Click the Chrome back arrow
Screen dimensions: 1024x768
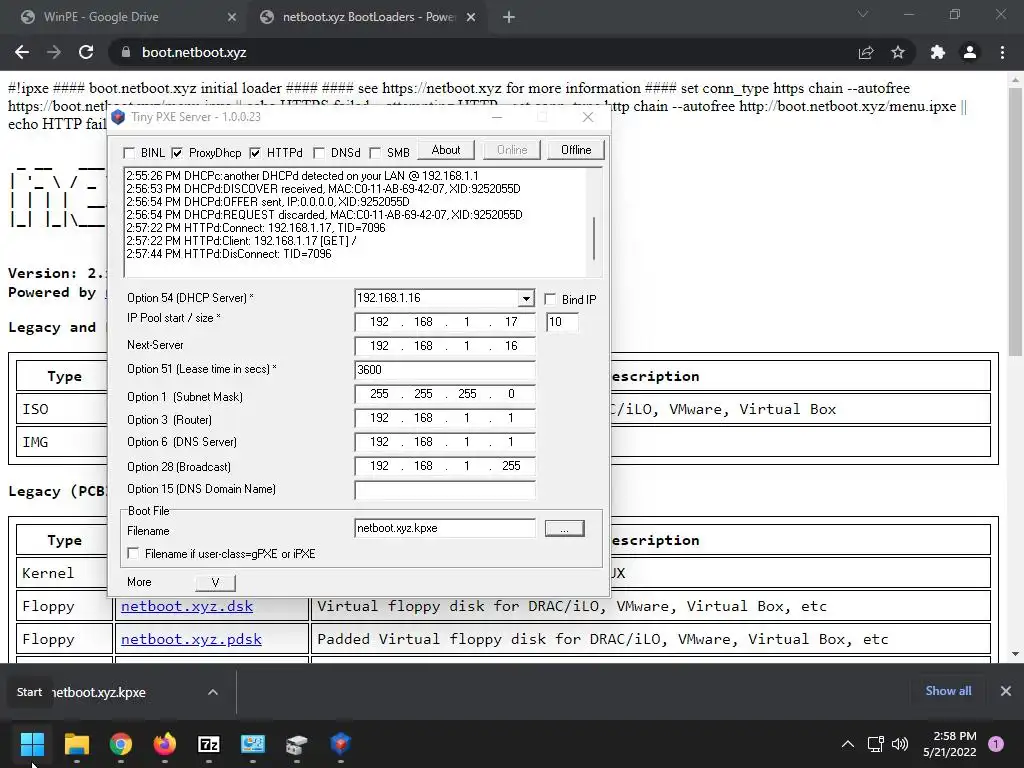[22, 52]
